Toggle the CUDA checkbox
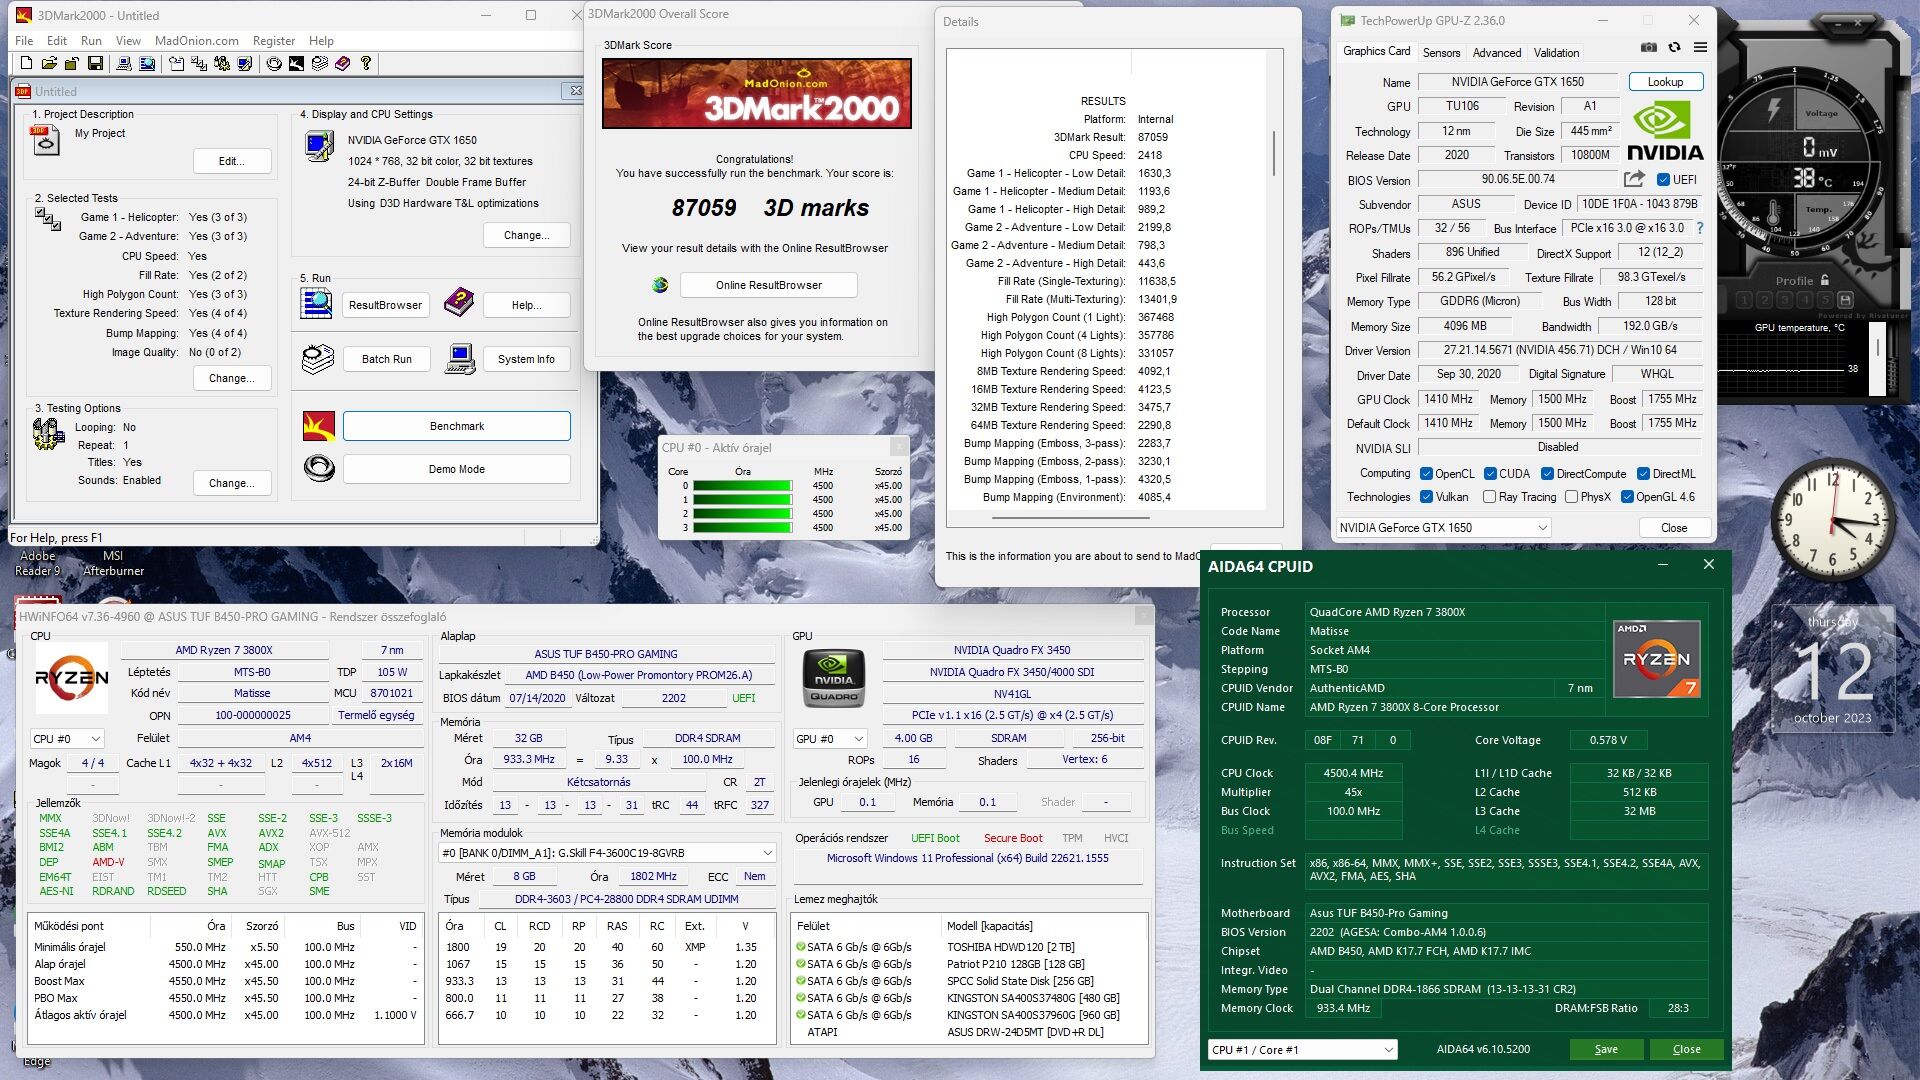The width and height of the screenshot is (1920, 1080). pyautogui.click(x=1490, y=474)
